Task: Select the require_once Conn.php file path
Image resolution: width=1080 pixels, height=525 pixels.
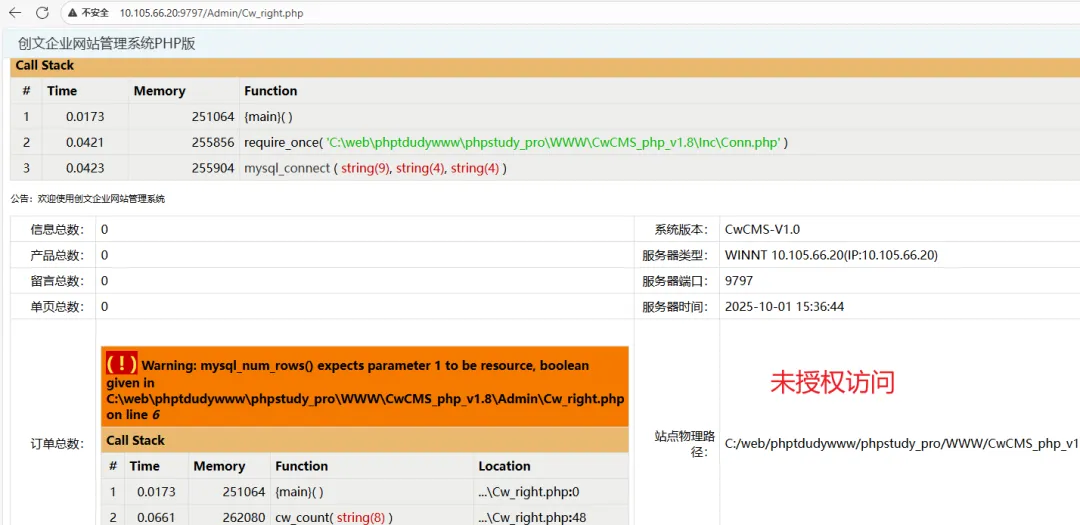Action: [x=554, y=143]
